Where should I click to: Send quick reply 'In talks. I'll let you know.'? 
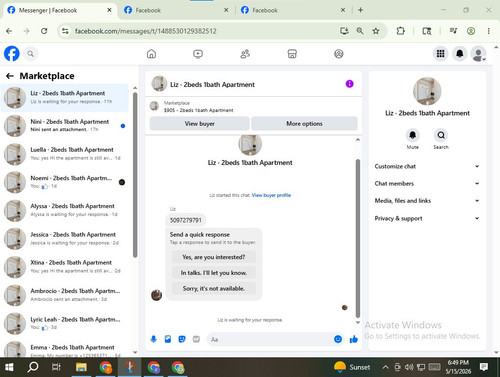click(214, 273)
